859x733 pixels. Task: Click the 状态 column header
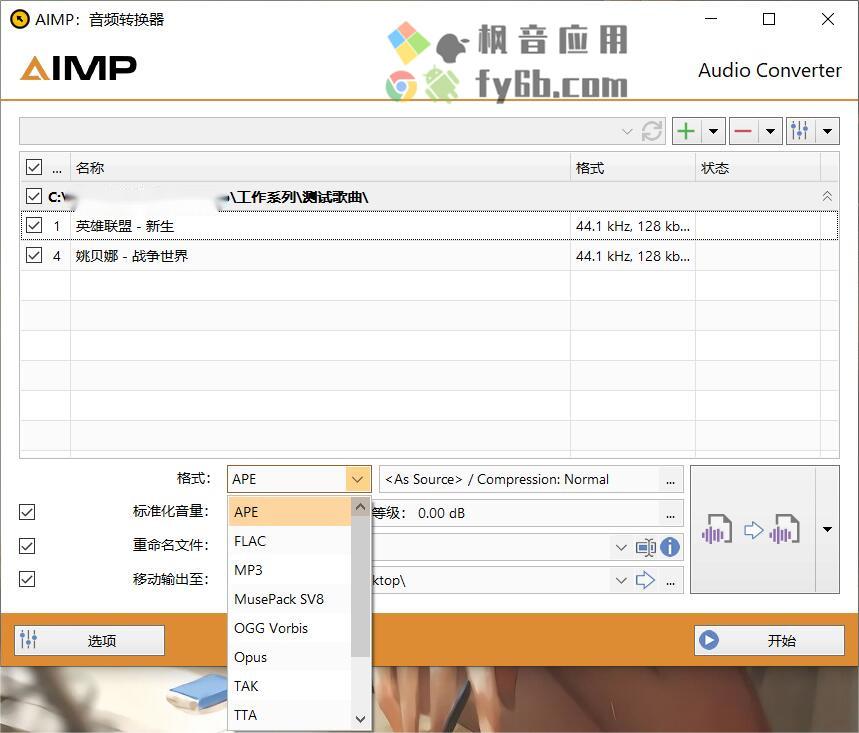click(758, 168)
